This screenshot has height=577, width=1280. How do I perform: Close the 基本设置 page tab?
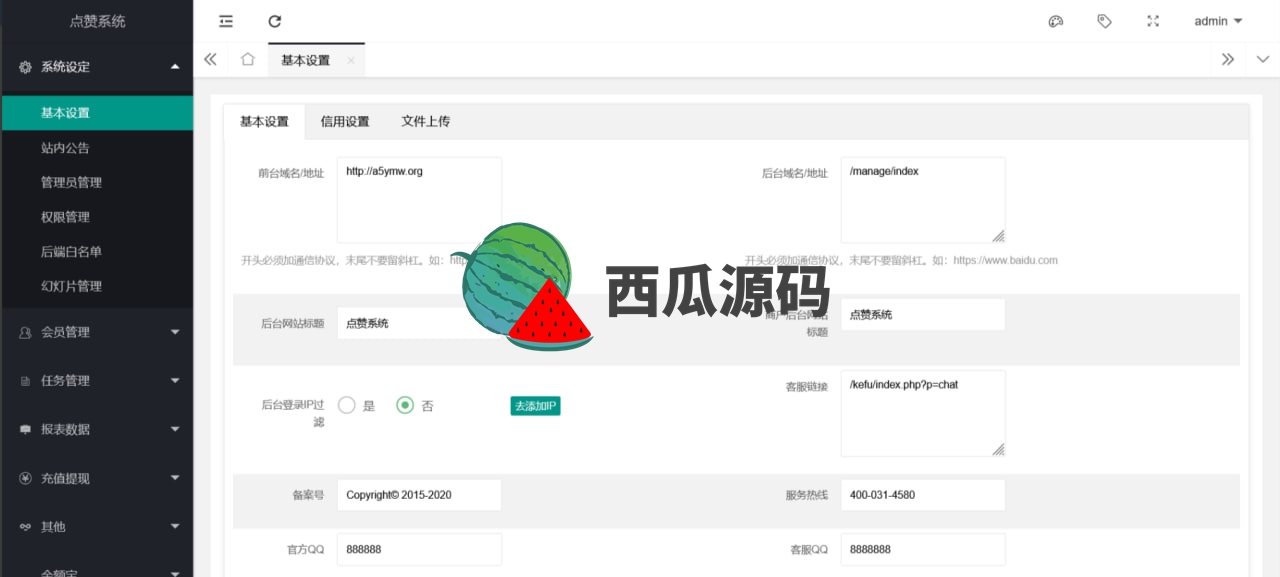click(x=351, y=60)
